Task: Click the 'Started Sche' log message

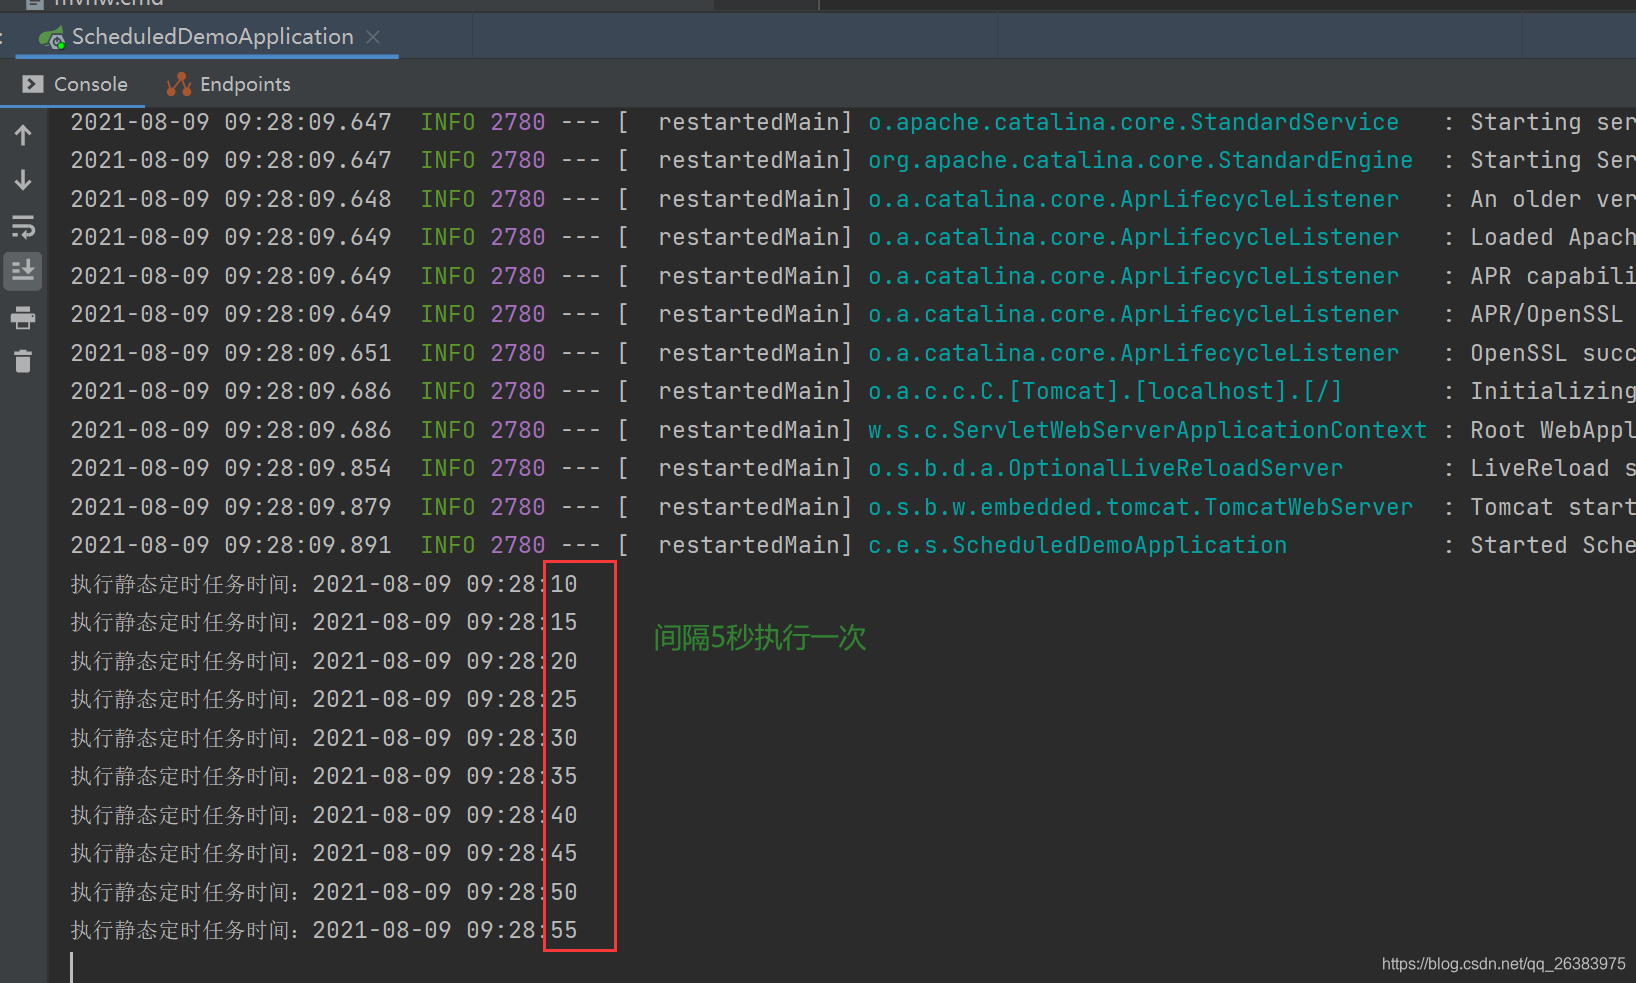Action: tap(1552, 545)
